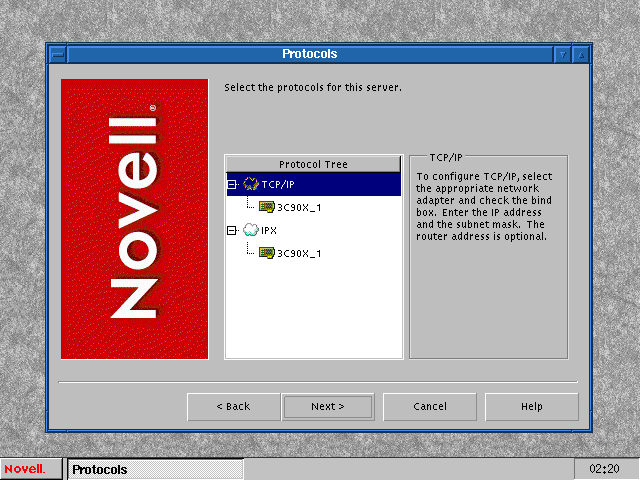Click 'Select the protocols for this server.' text
The width and height of the screenshot is (640, 480).
click(x=313, y=87)
